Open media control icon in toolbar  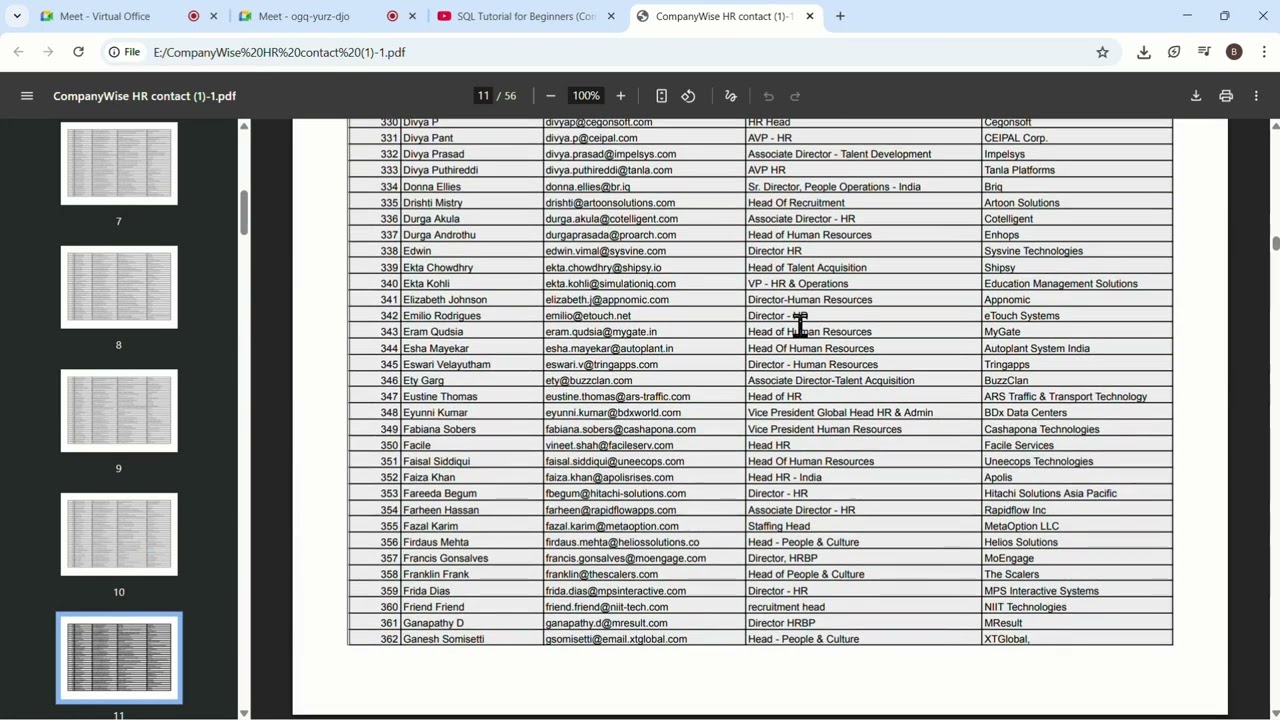[1204, 52]
